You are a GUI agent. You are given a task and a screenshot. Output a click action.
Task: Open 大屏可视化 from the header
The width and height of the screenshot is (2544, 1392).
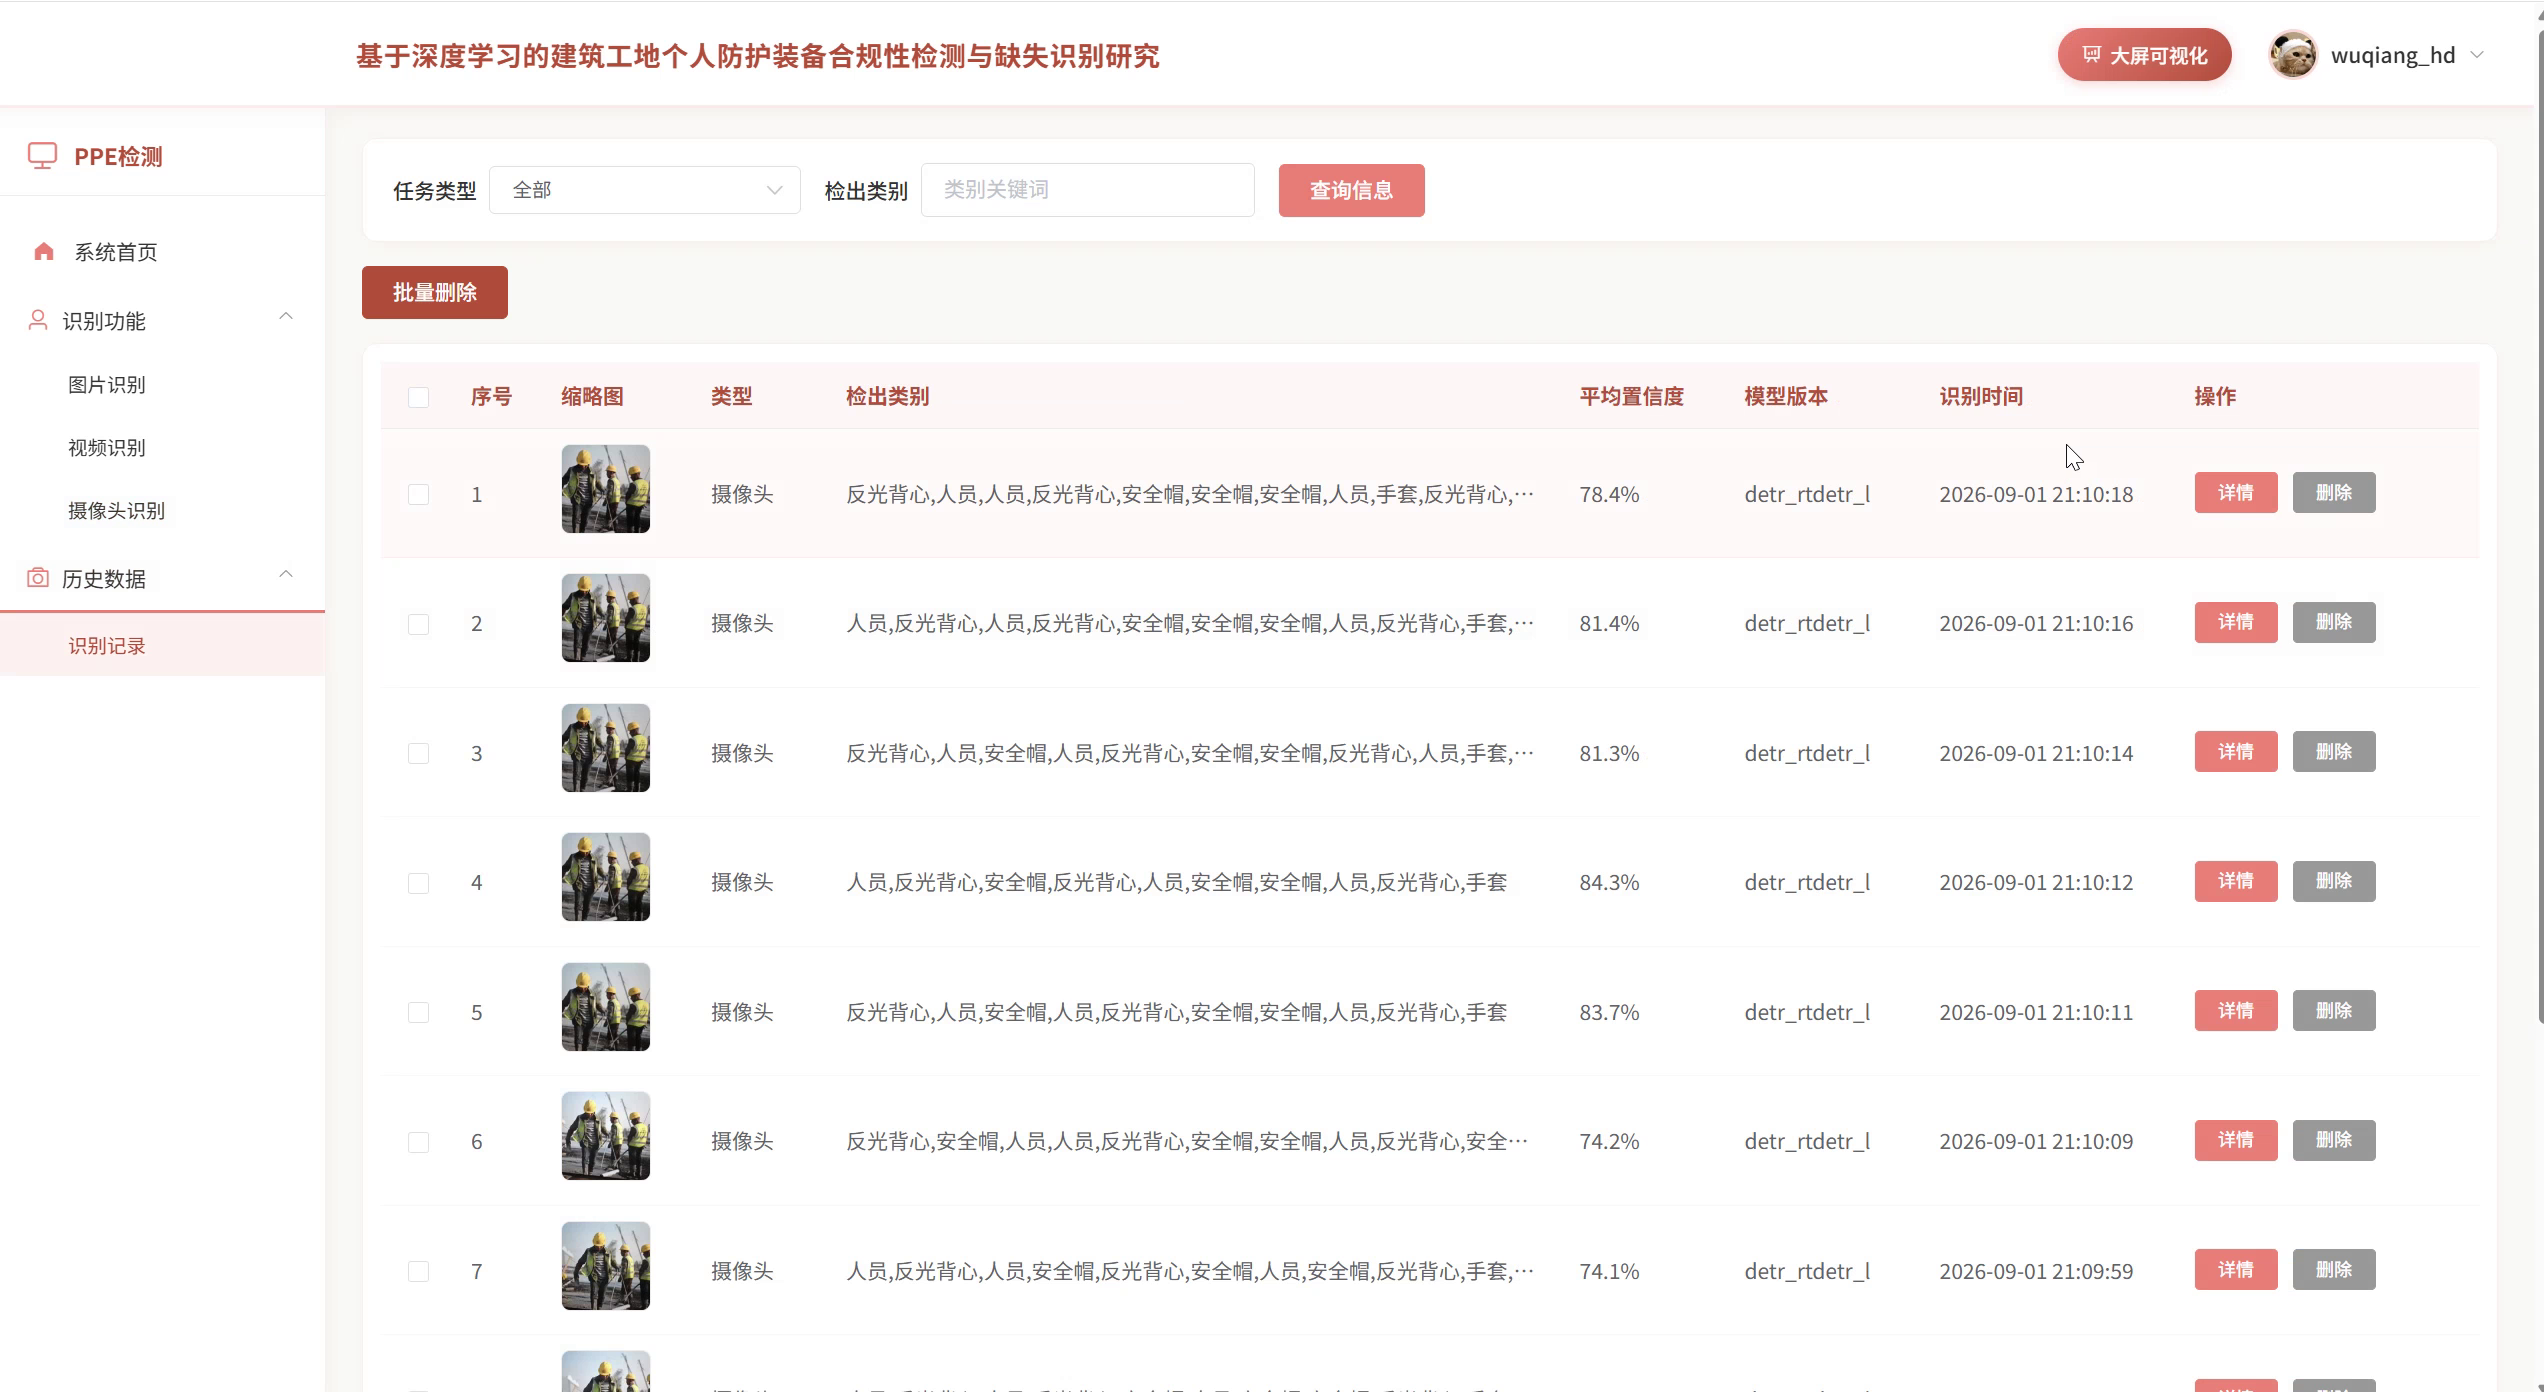[x=2144, y=55]
